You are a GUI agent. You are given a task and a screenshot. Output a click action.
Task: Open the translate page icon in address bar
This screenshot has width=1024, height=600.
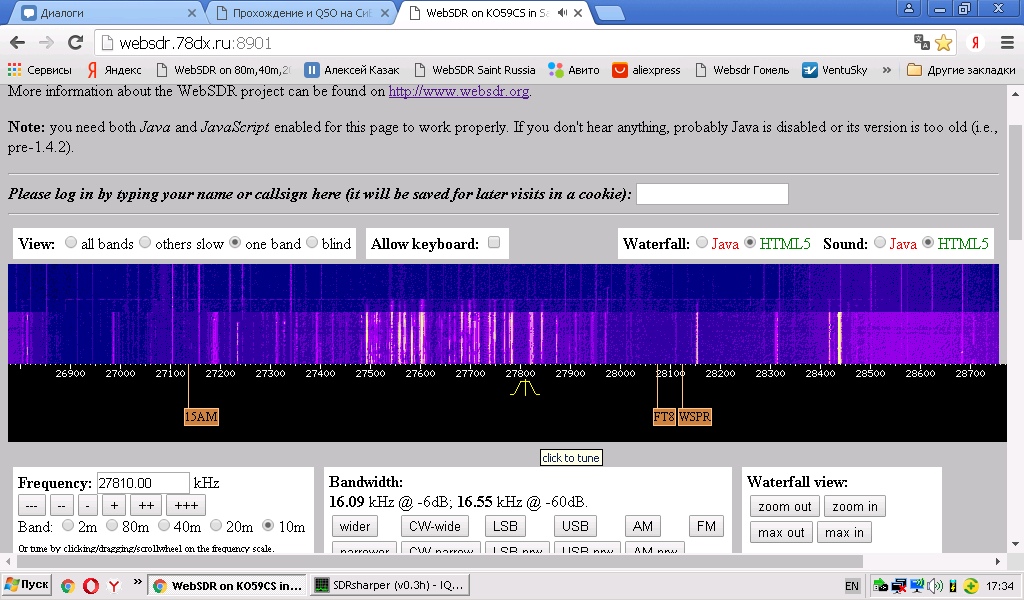[x=921, y=42]
